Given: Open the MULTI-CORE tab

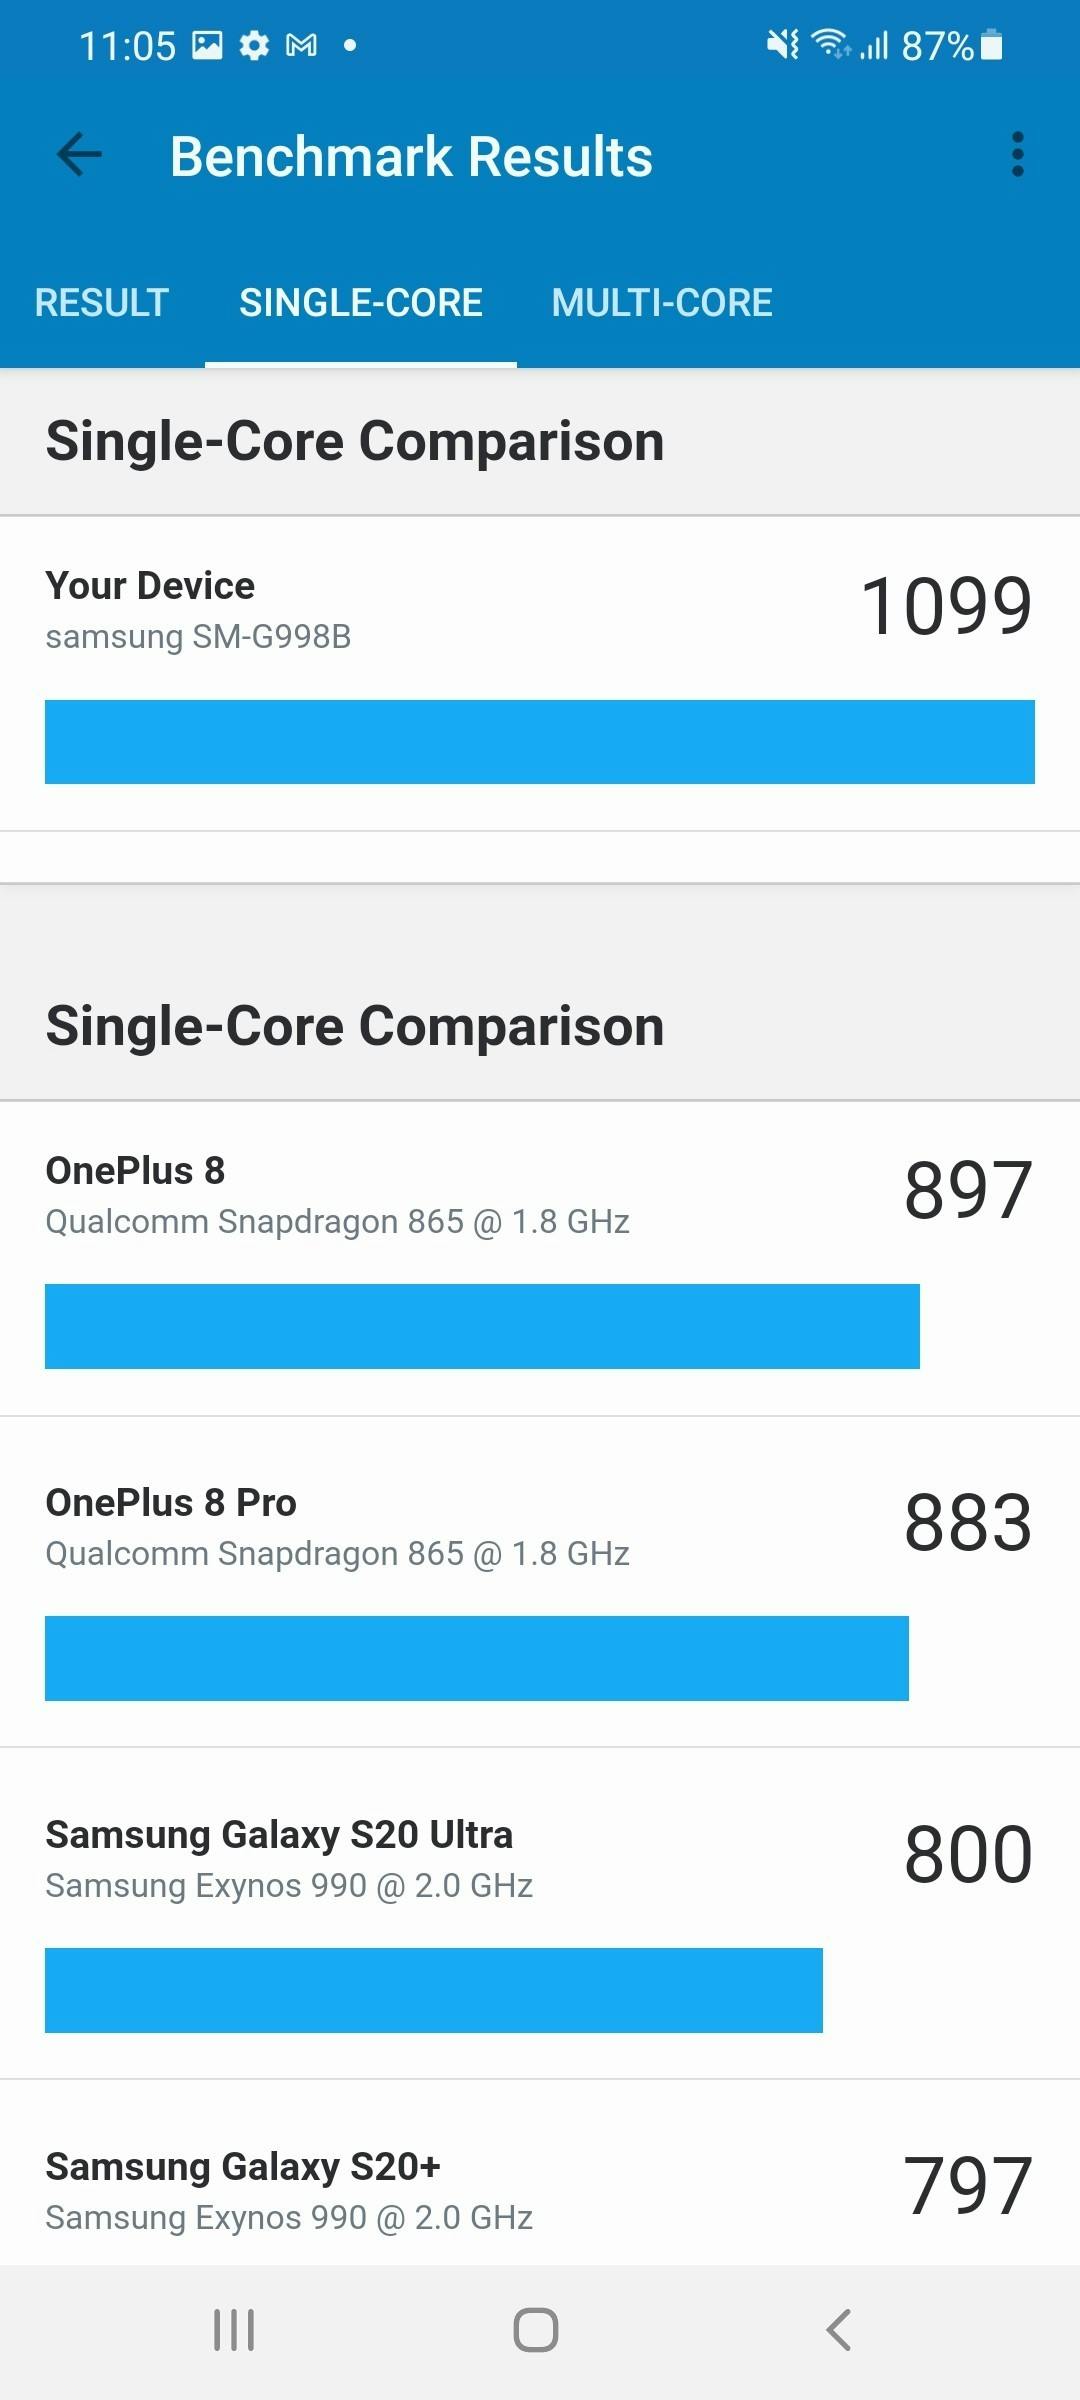Looking at the screenshot, I should click(x=662, y=303).
